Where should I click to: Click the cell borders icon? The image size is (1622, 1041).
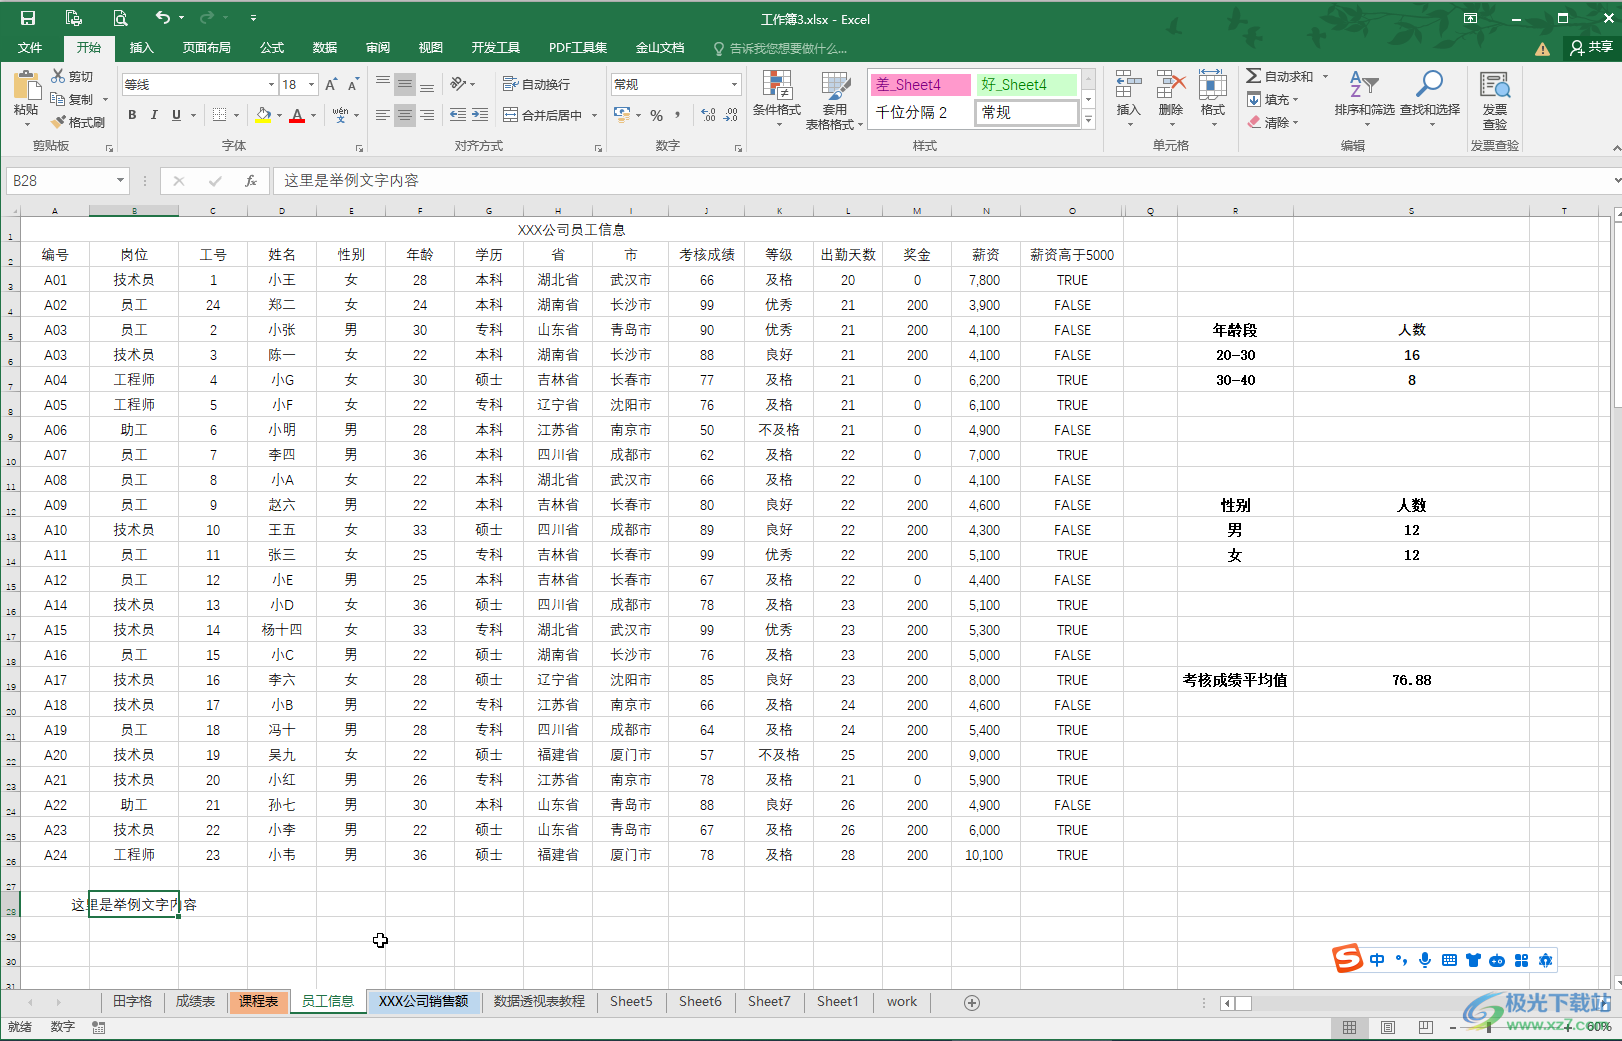point(219,115)
